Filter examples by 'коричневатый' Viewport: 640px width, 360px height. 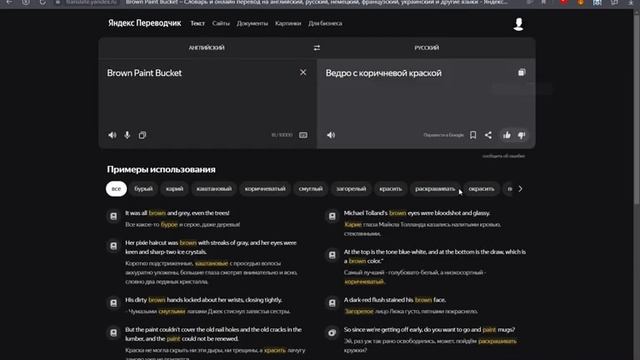tap(265, 189)
